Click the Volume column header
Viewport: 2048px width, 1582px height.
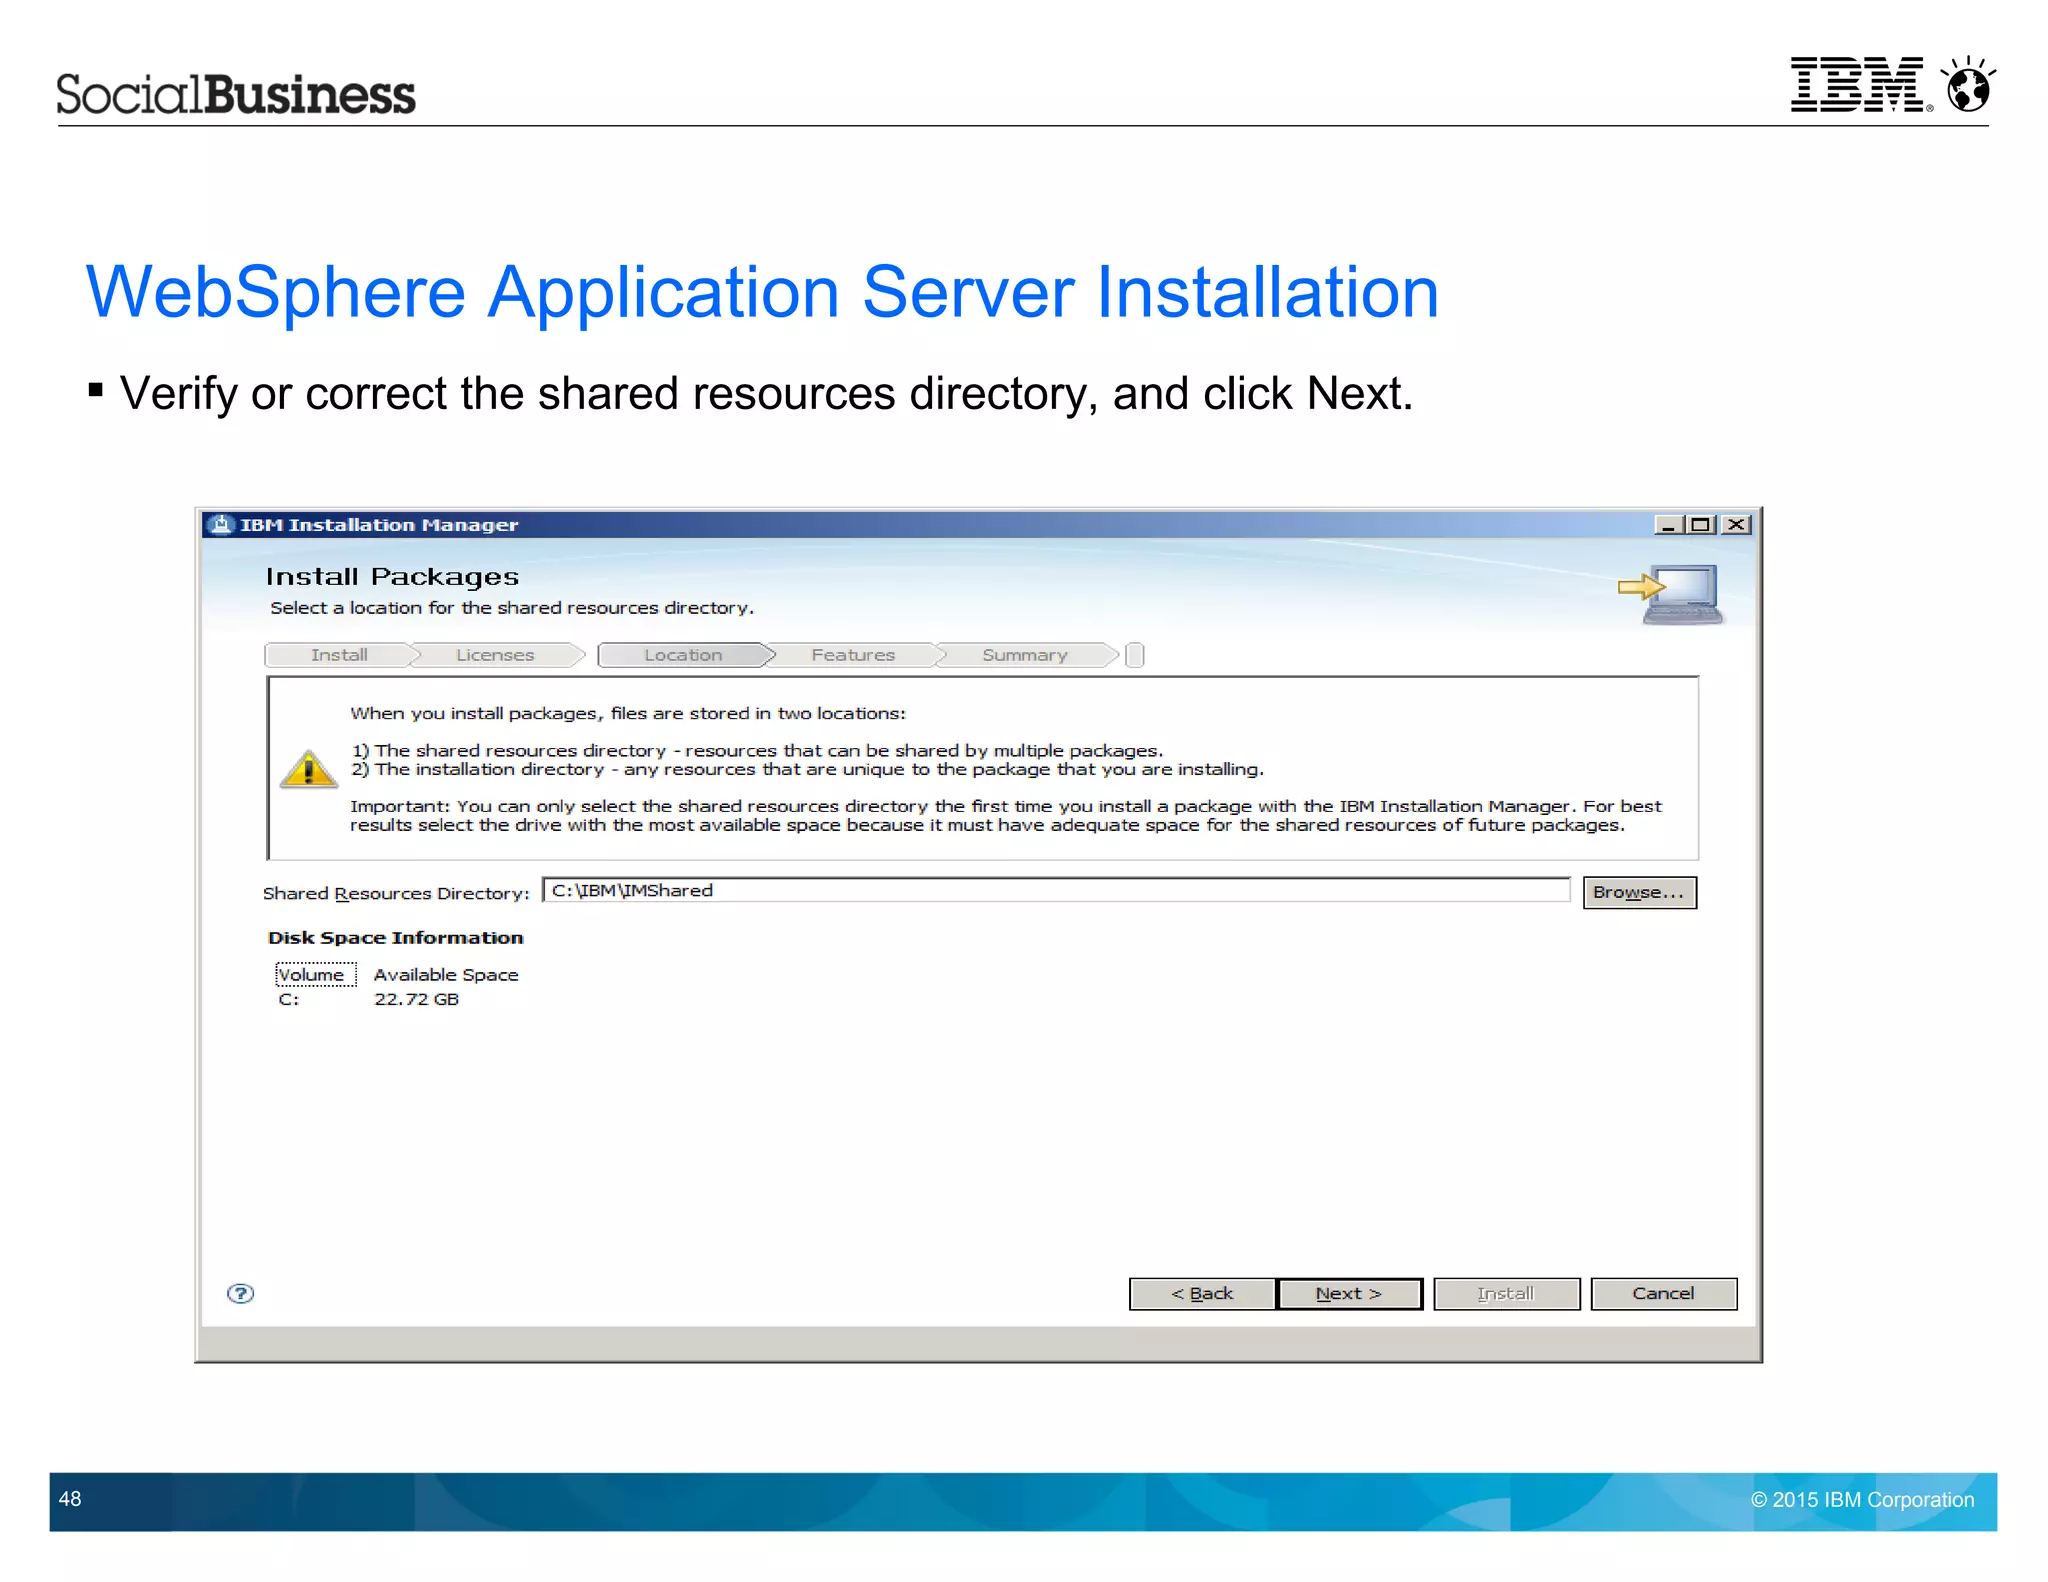315,974
